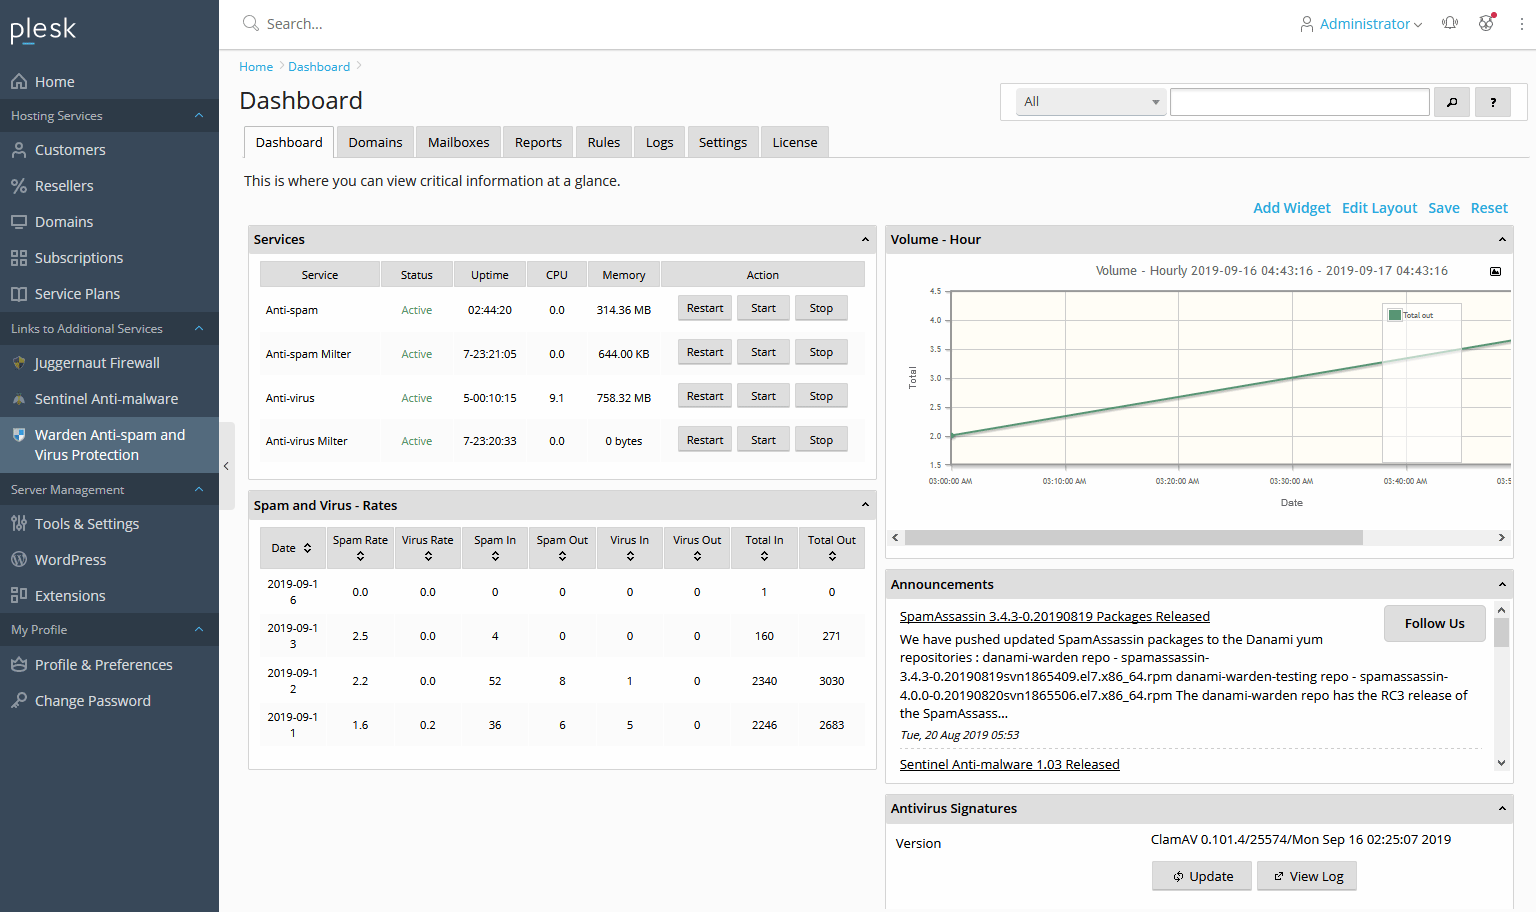Sort the table by Date column
The width and height of the screenshot is (1536, 912).
tap(292, 548)
